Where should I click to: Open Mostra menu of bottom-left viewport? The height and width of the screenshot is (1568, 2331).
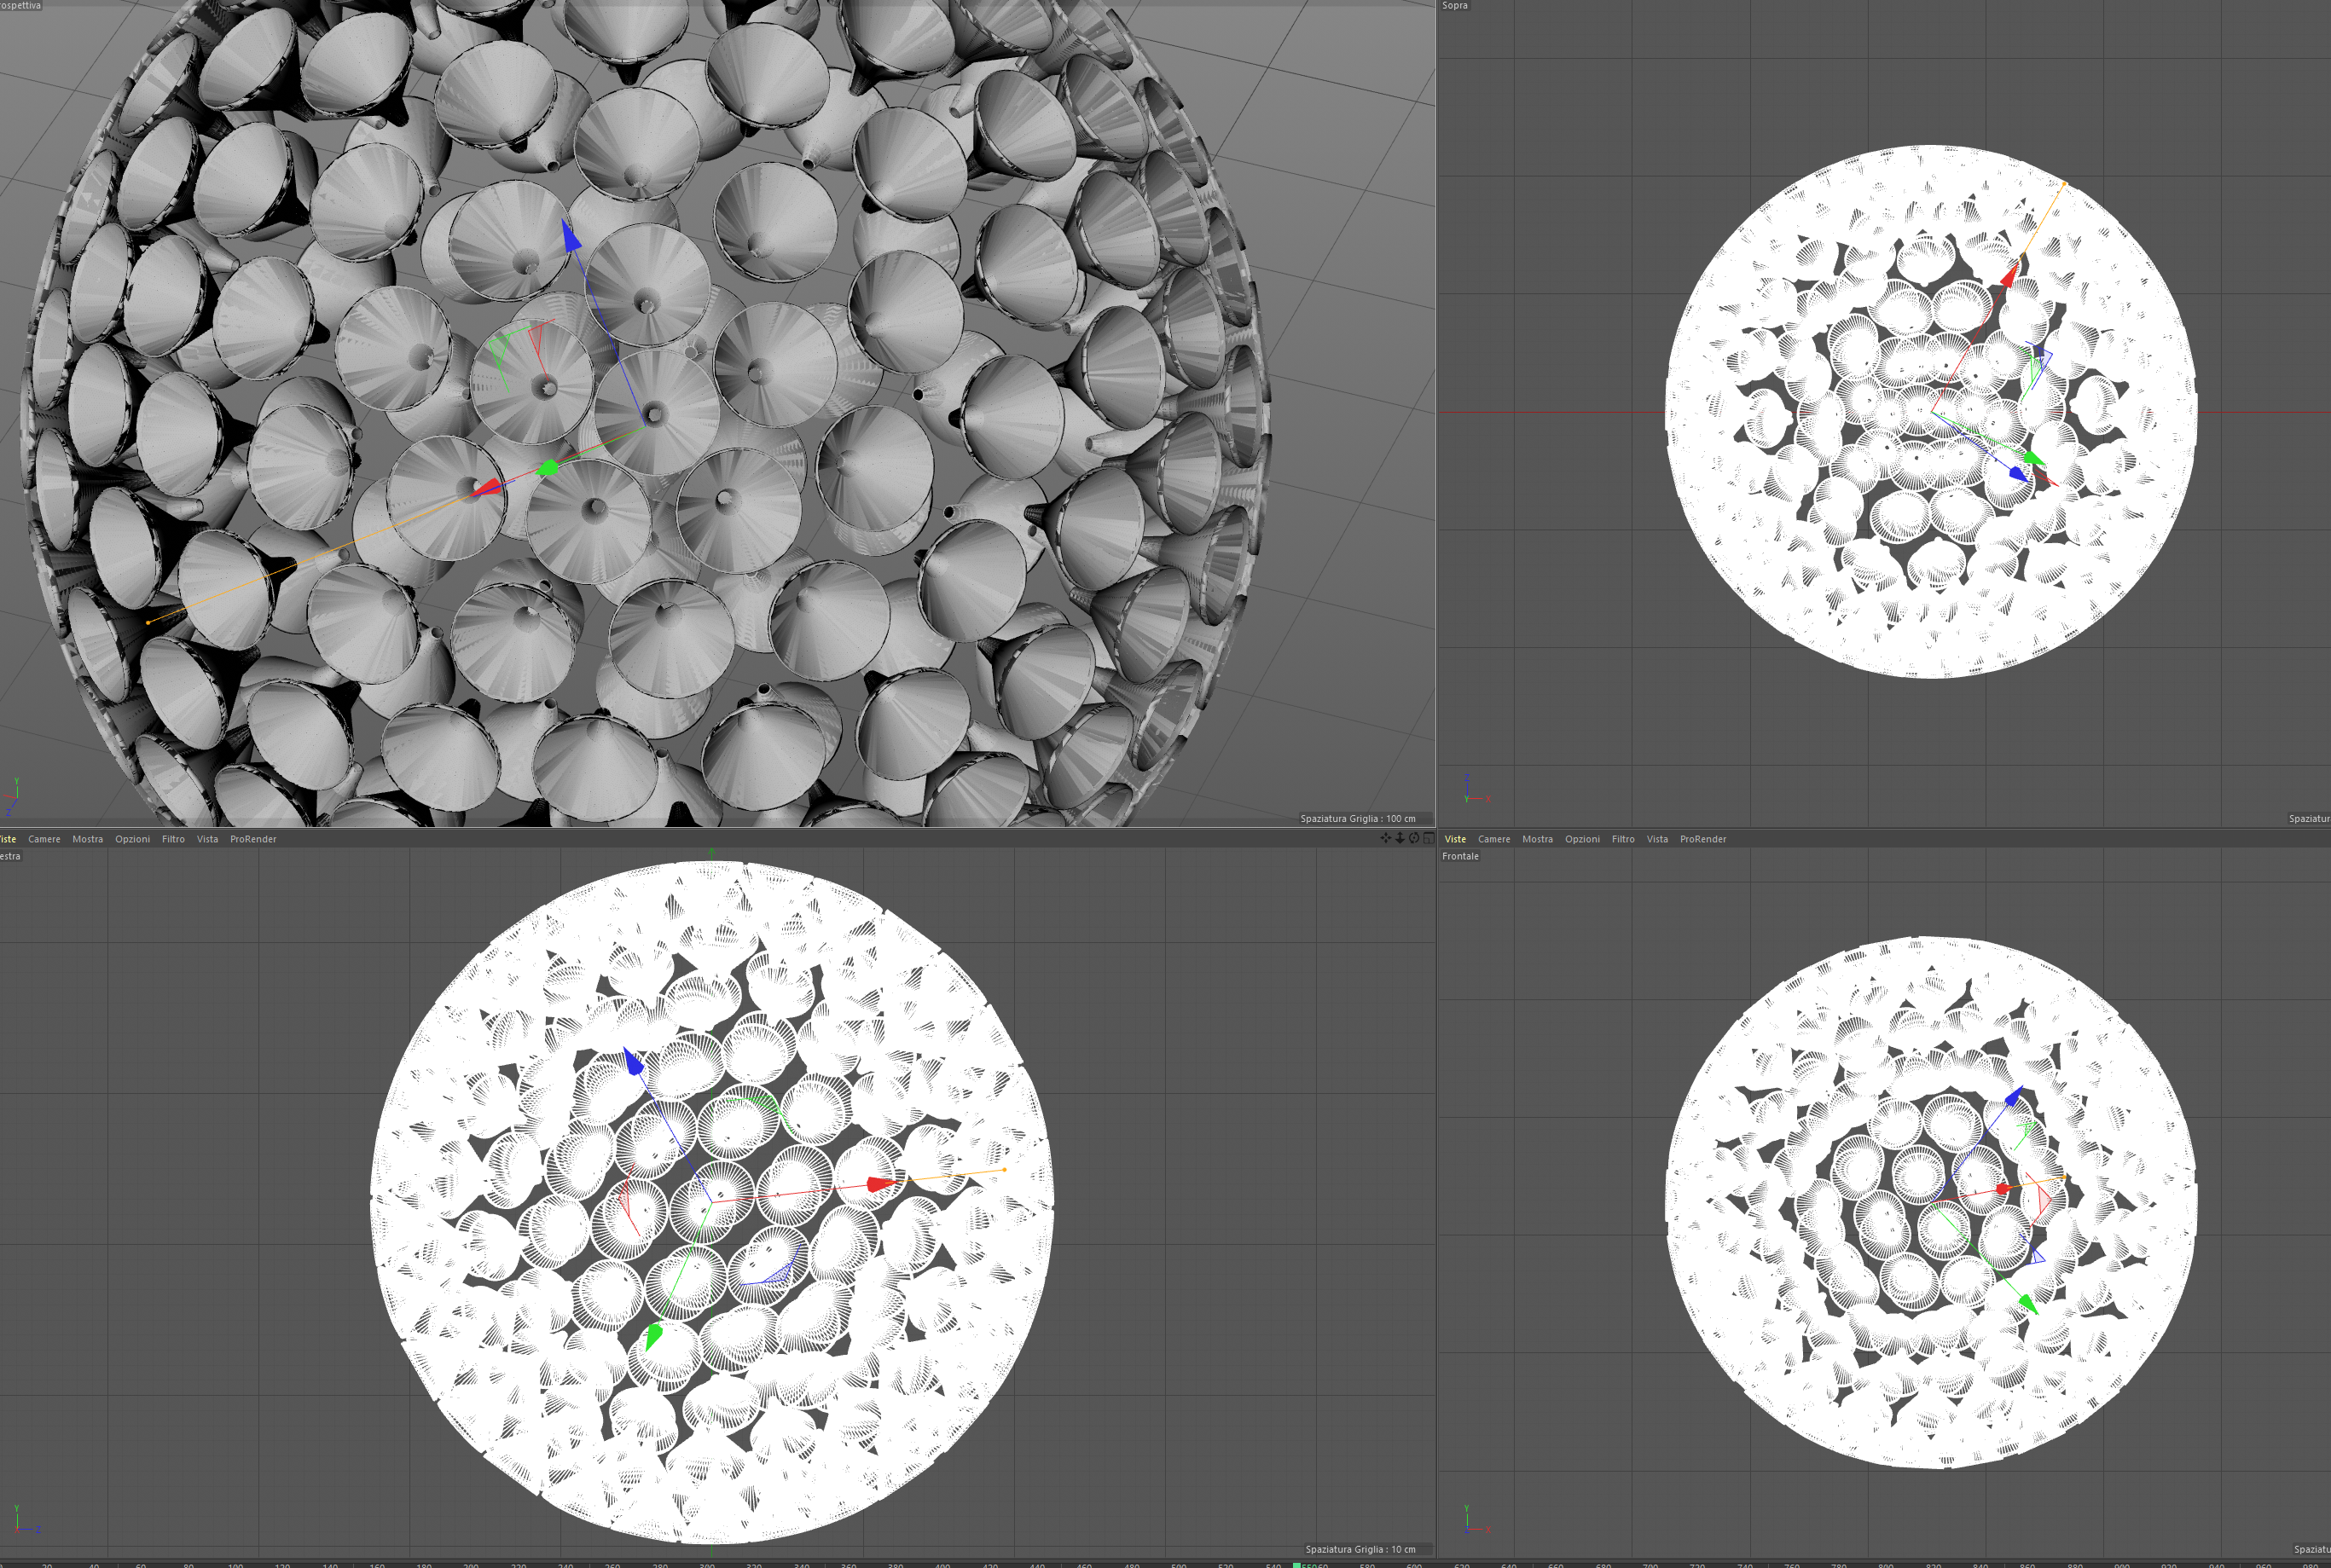pyautogui.click(x=87, y=839)
